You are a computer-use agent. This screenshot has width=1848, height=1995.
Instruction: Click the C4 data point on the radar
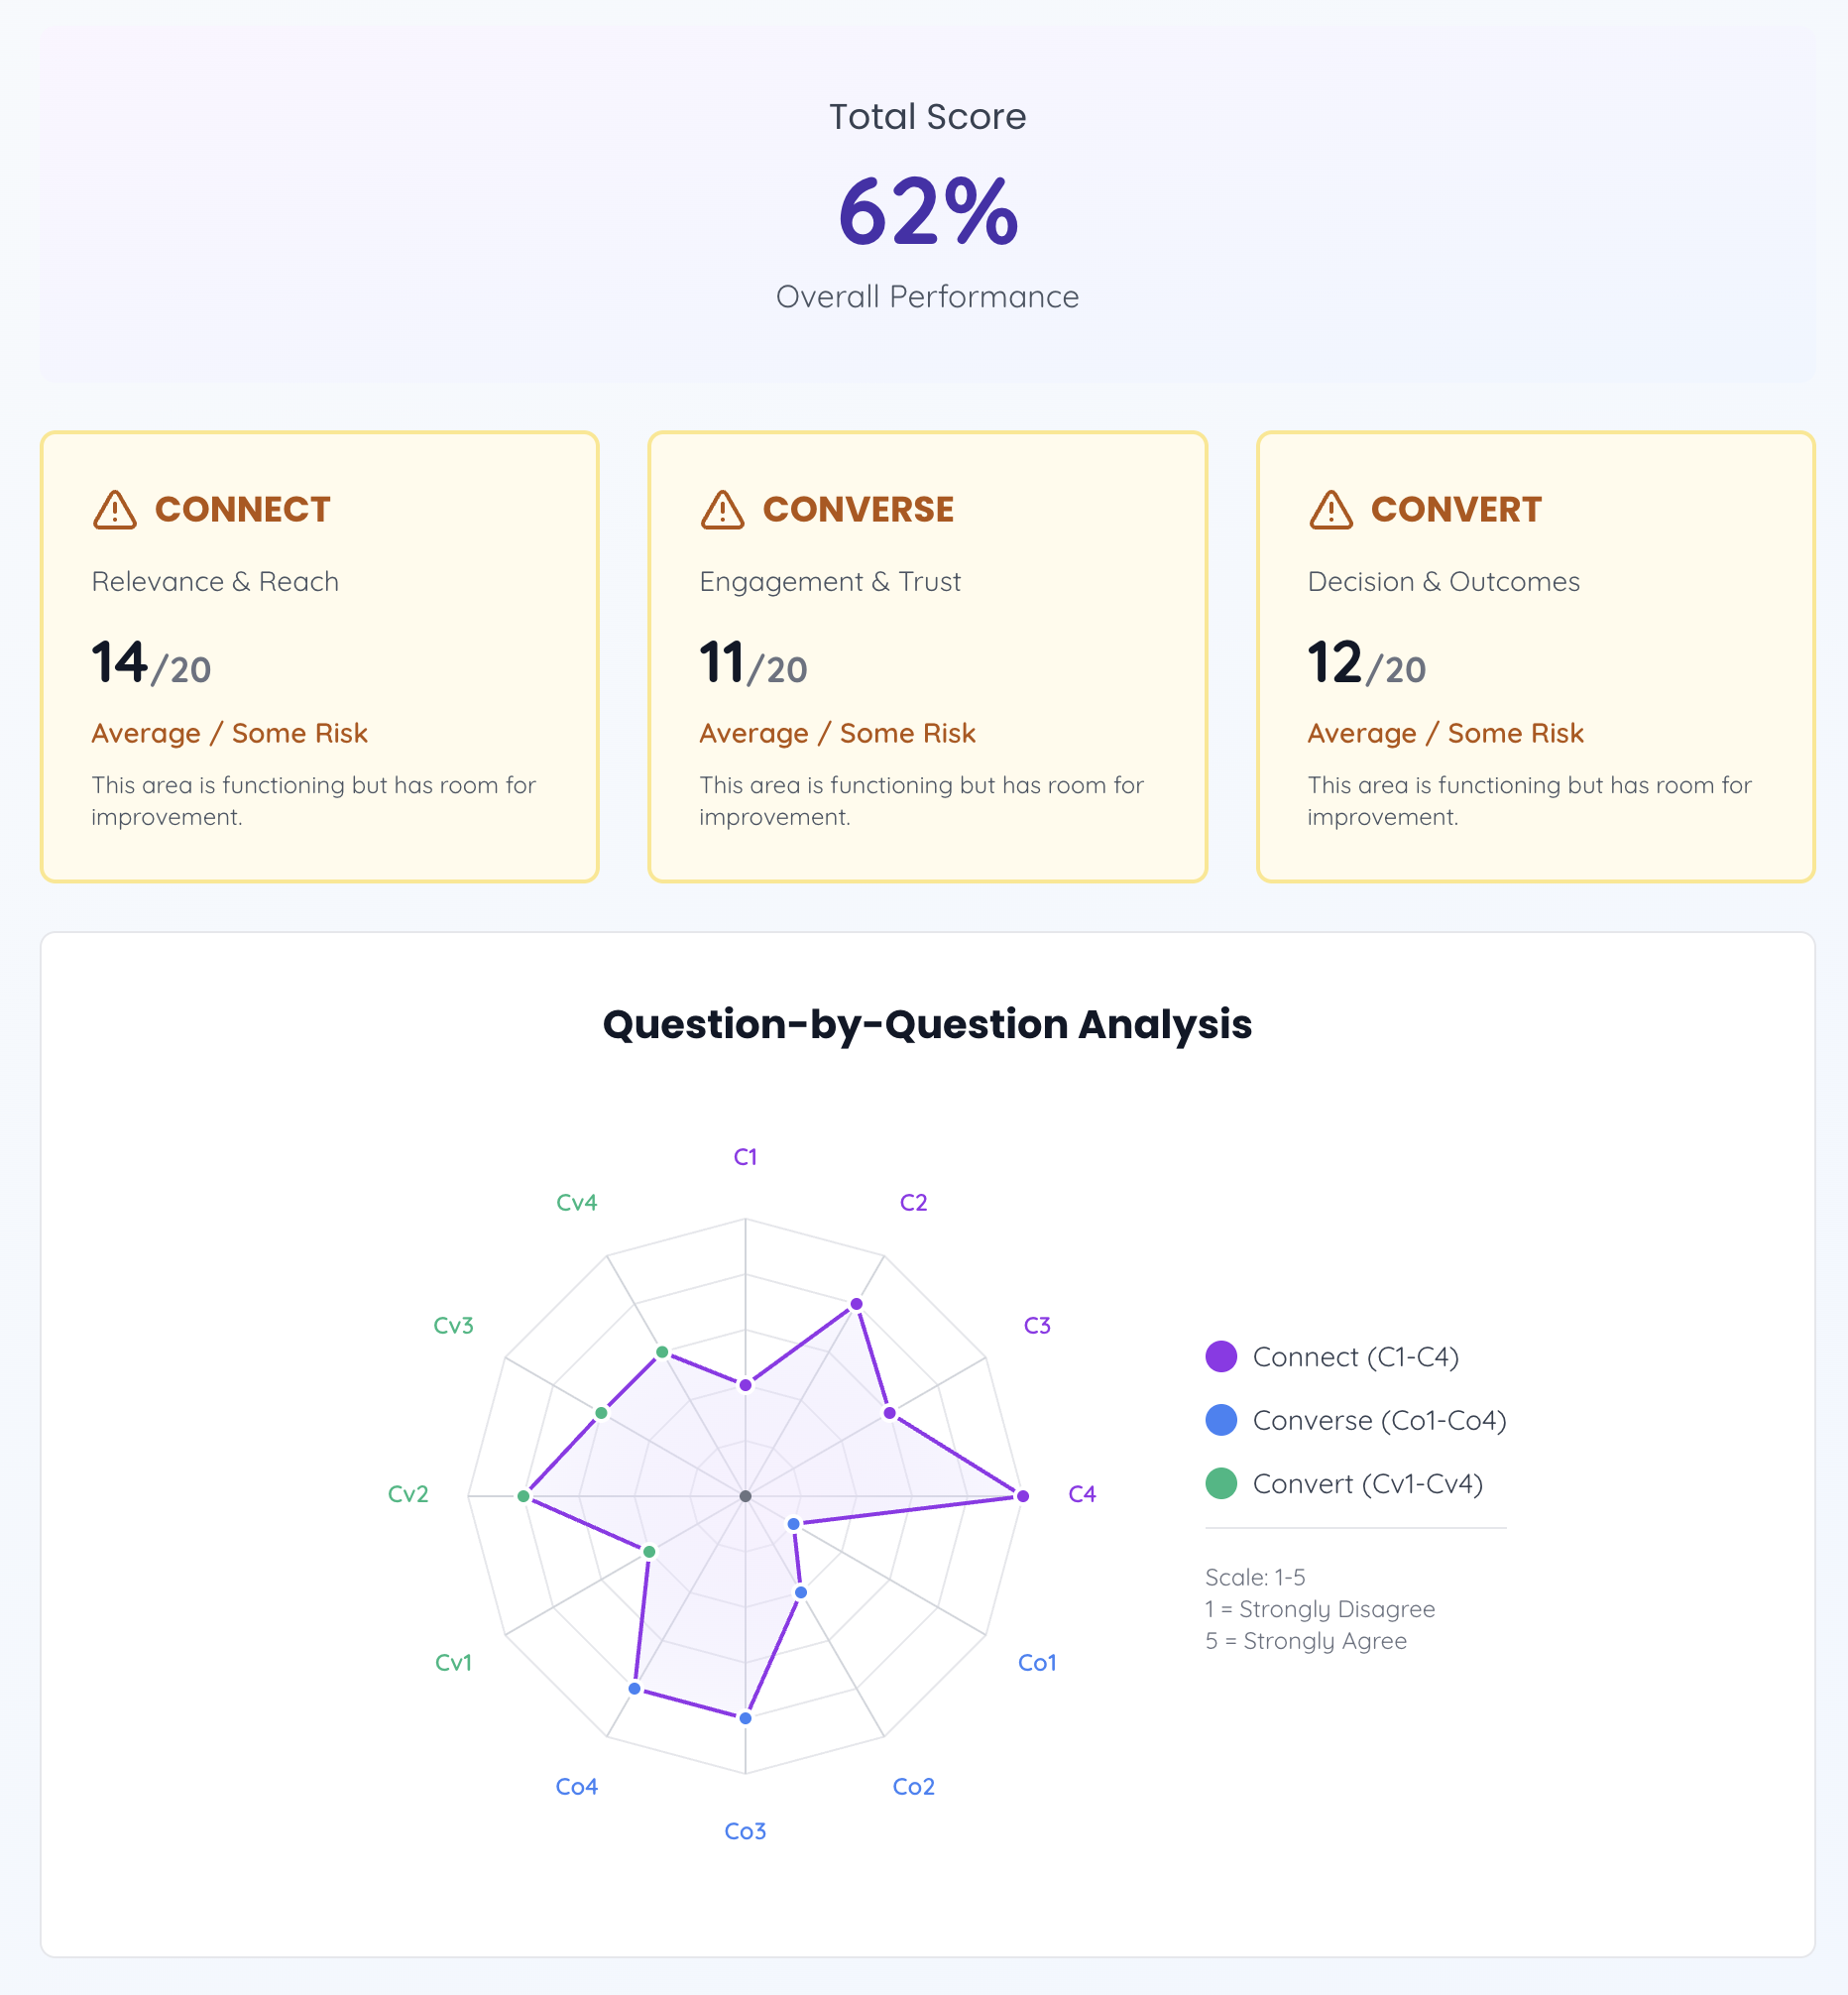(1022, 1496)
